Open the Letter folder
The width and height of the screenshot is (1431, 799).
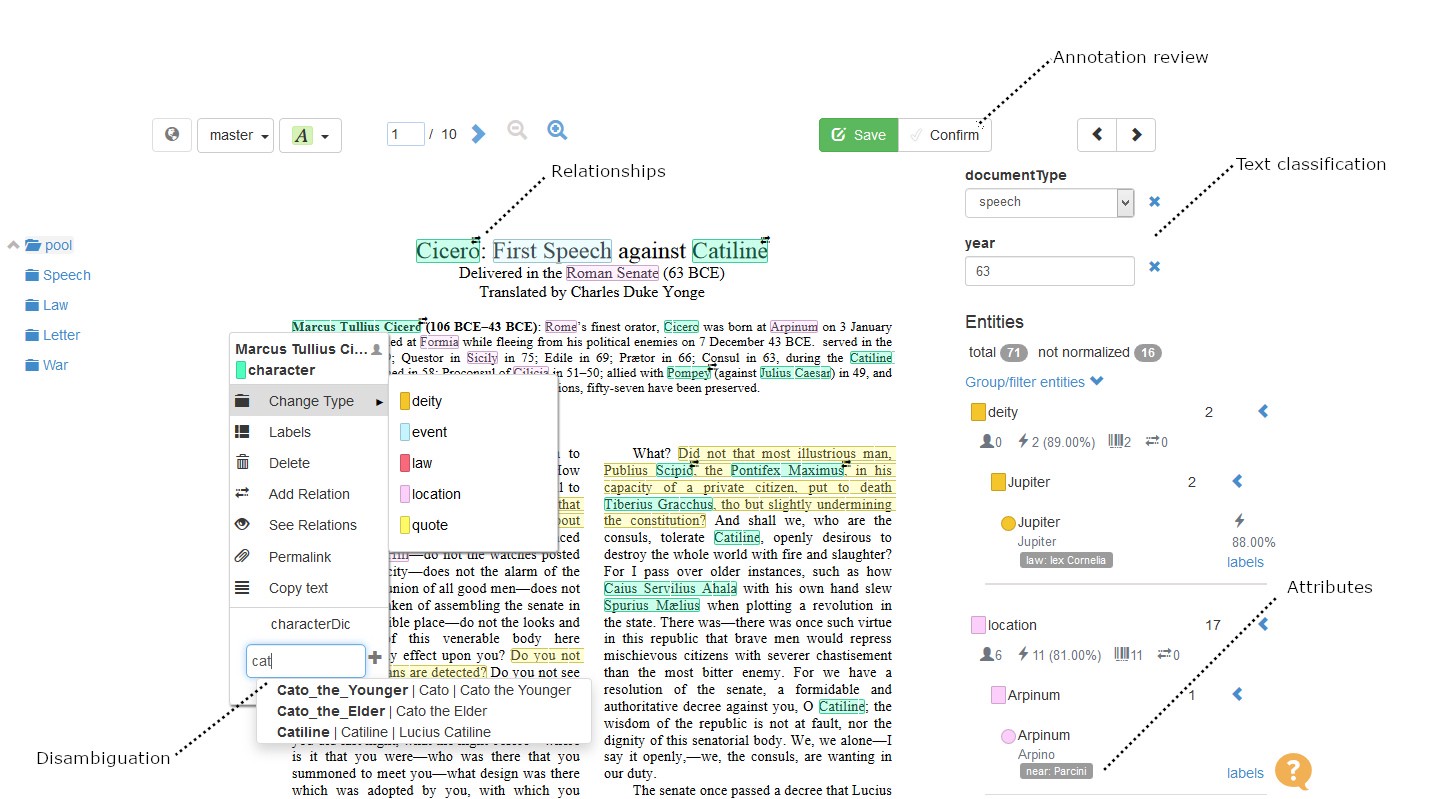(53, 335)
